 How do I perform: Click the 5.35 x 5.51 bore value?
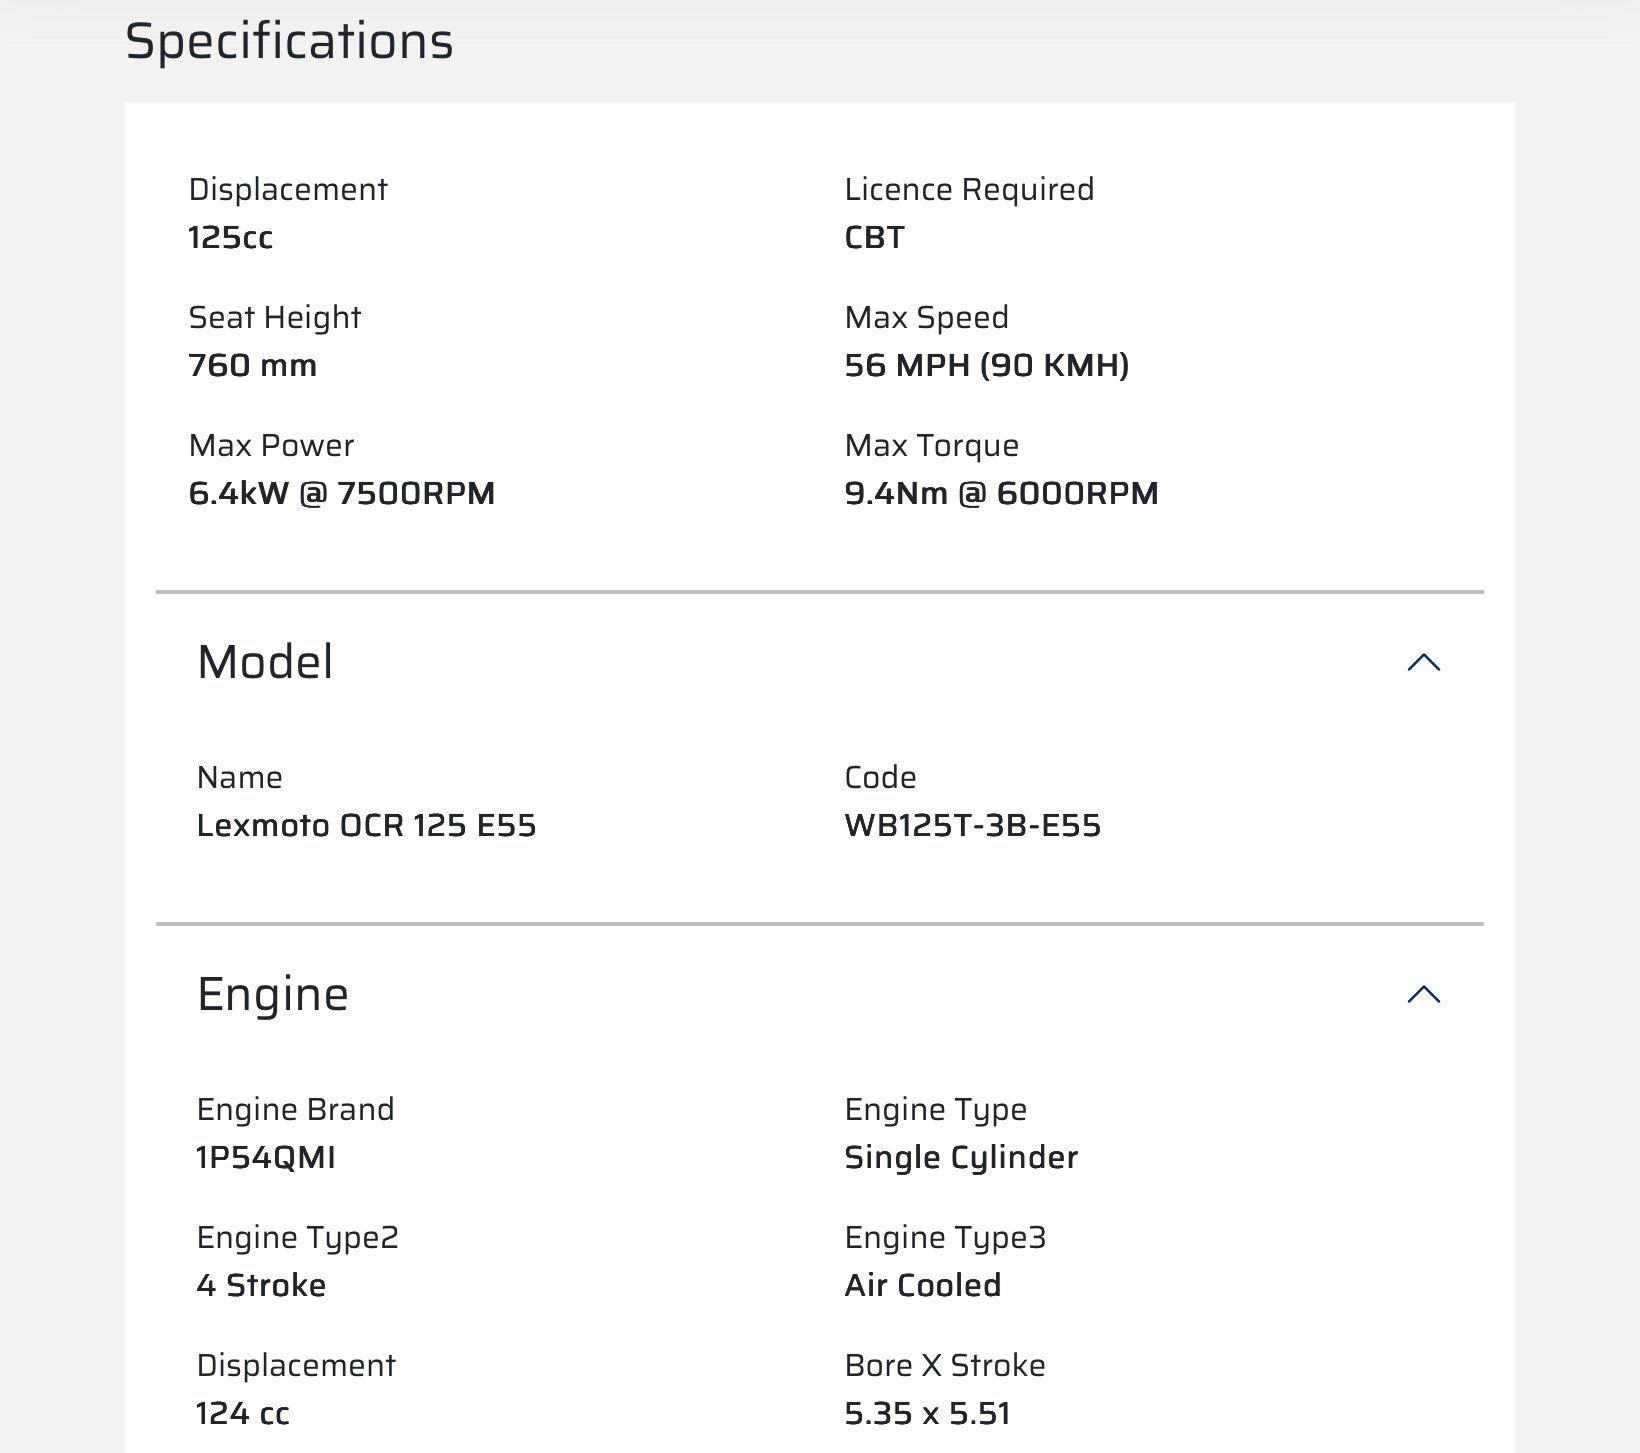click(927, 1414)
